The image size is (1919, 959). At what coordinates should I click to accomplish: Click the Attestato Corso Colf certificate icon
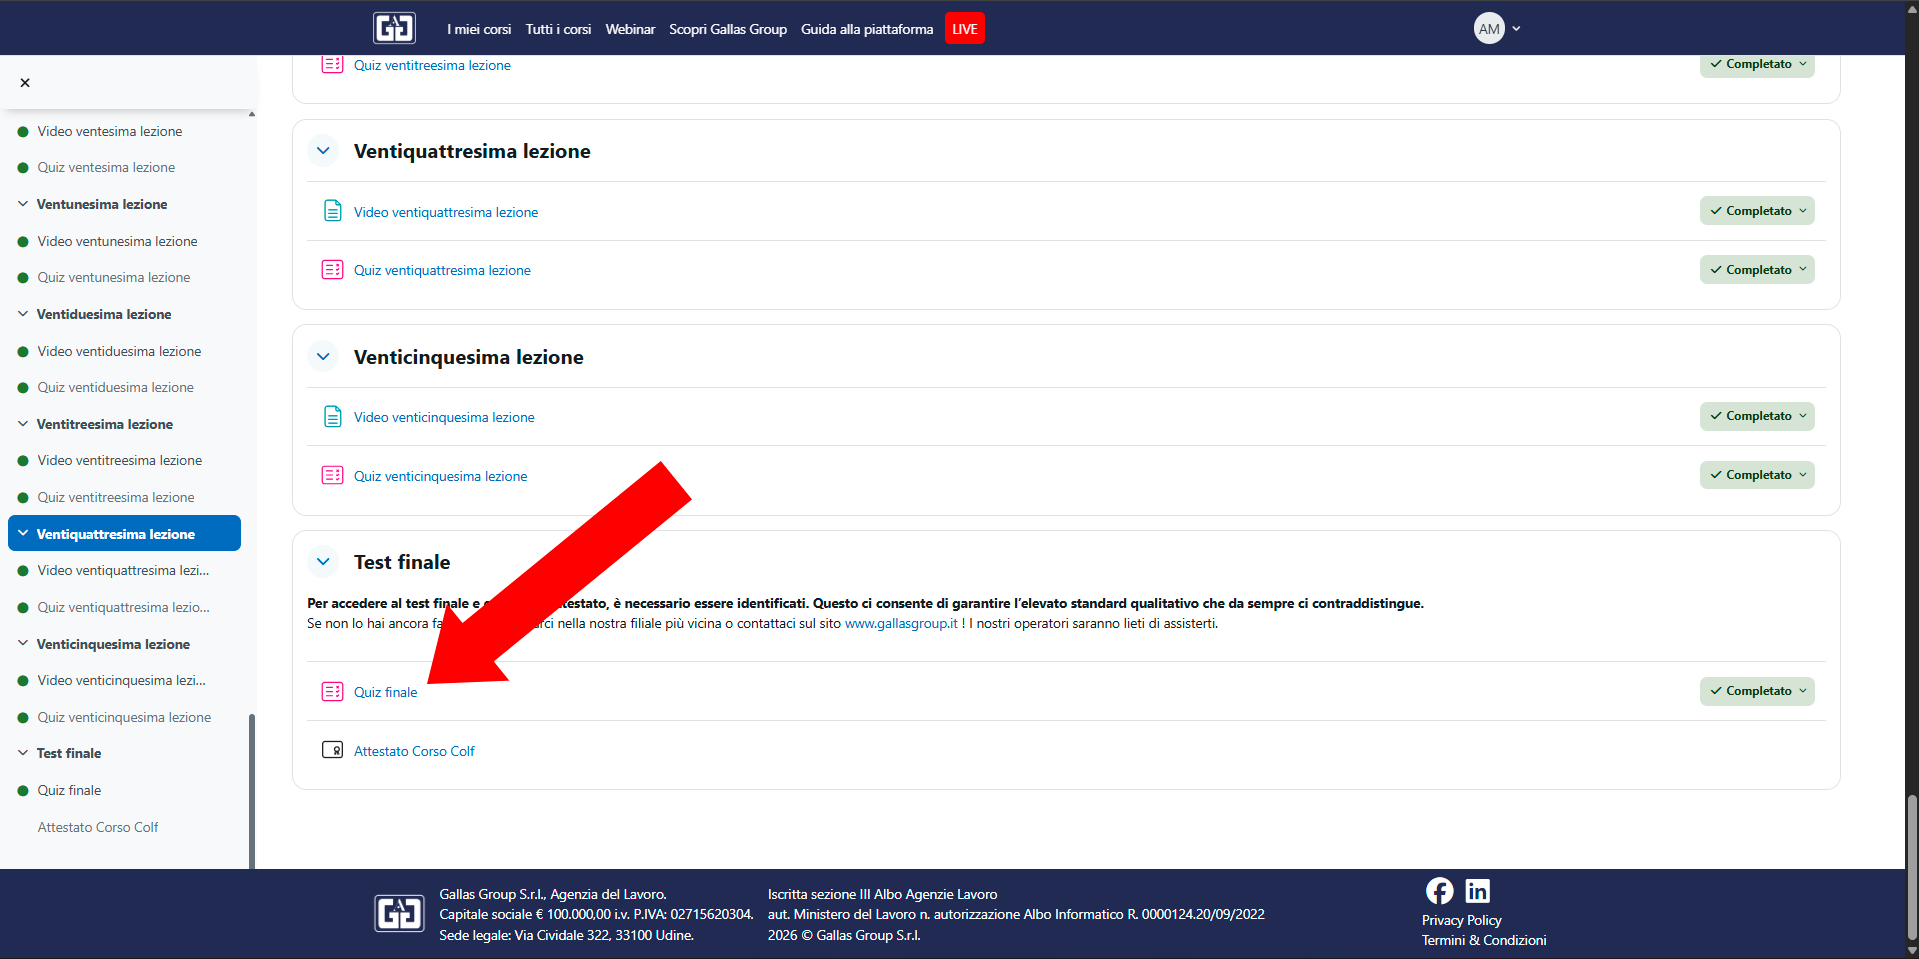click(332, 750)
